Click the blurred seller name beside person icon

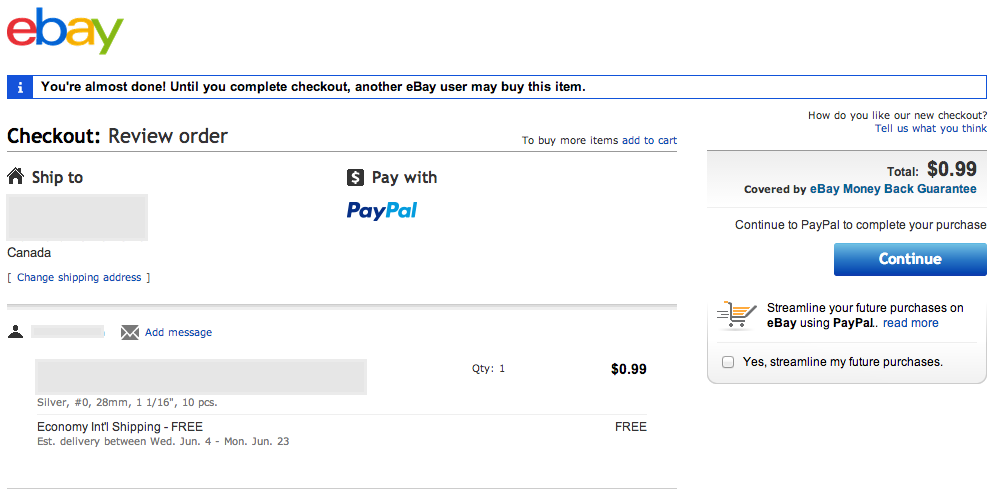pyautogui.click(x=67, y=331)
